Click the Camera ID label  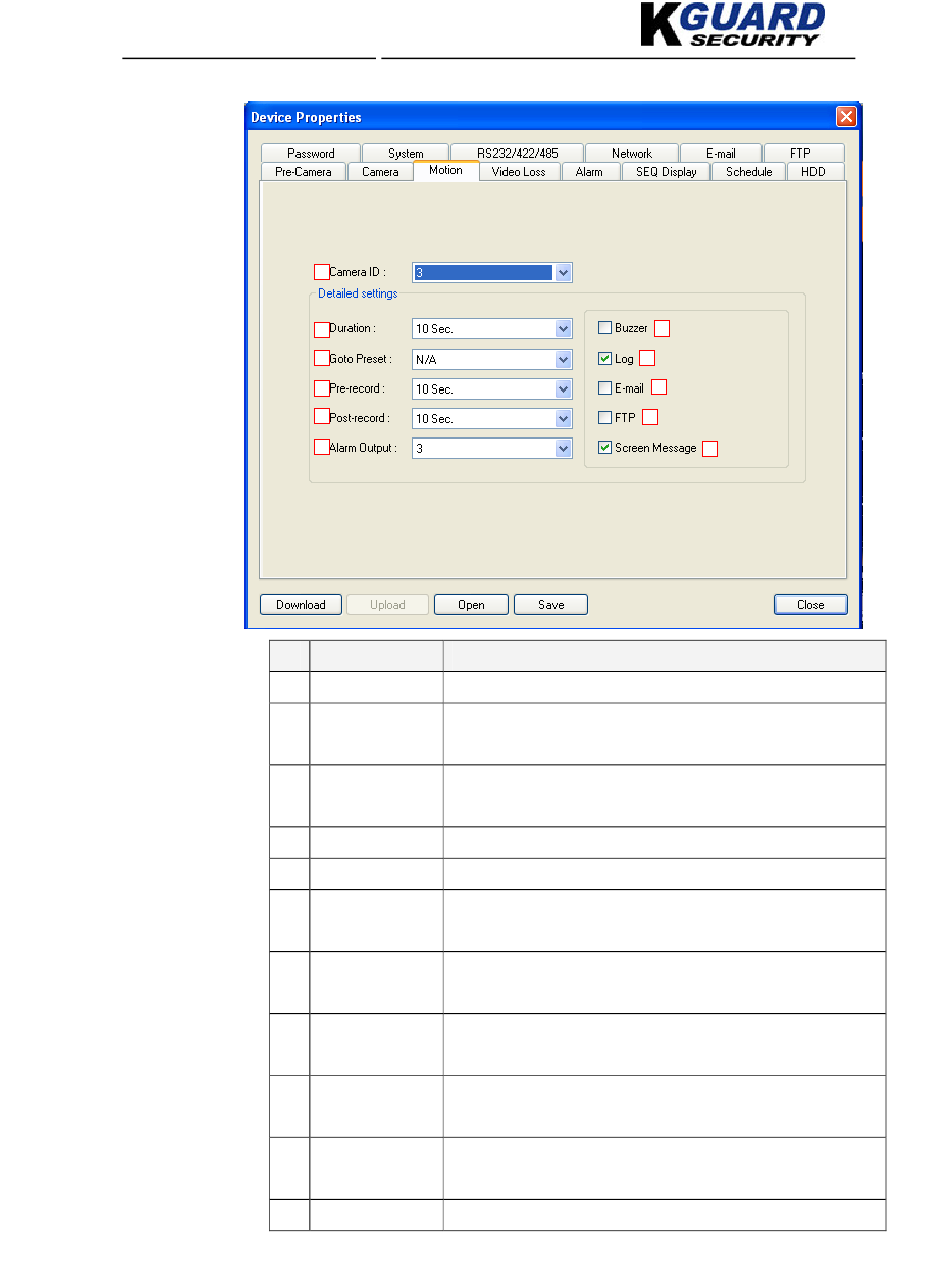tap(357, 272)
